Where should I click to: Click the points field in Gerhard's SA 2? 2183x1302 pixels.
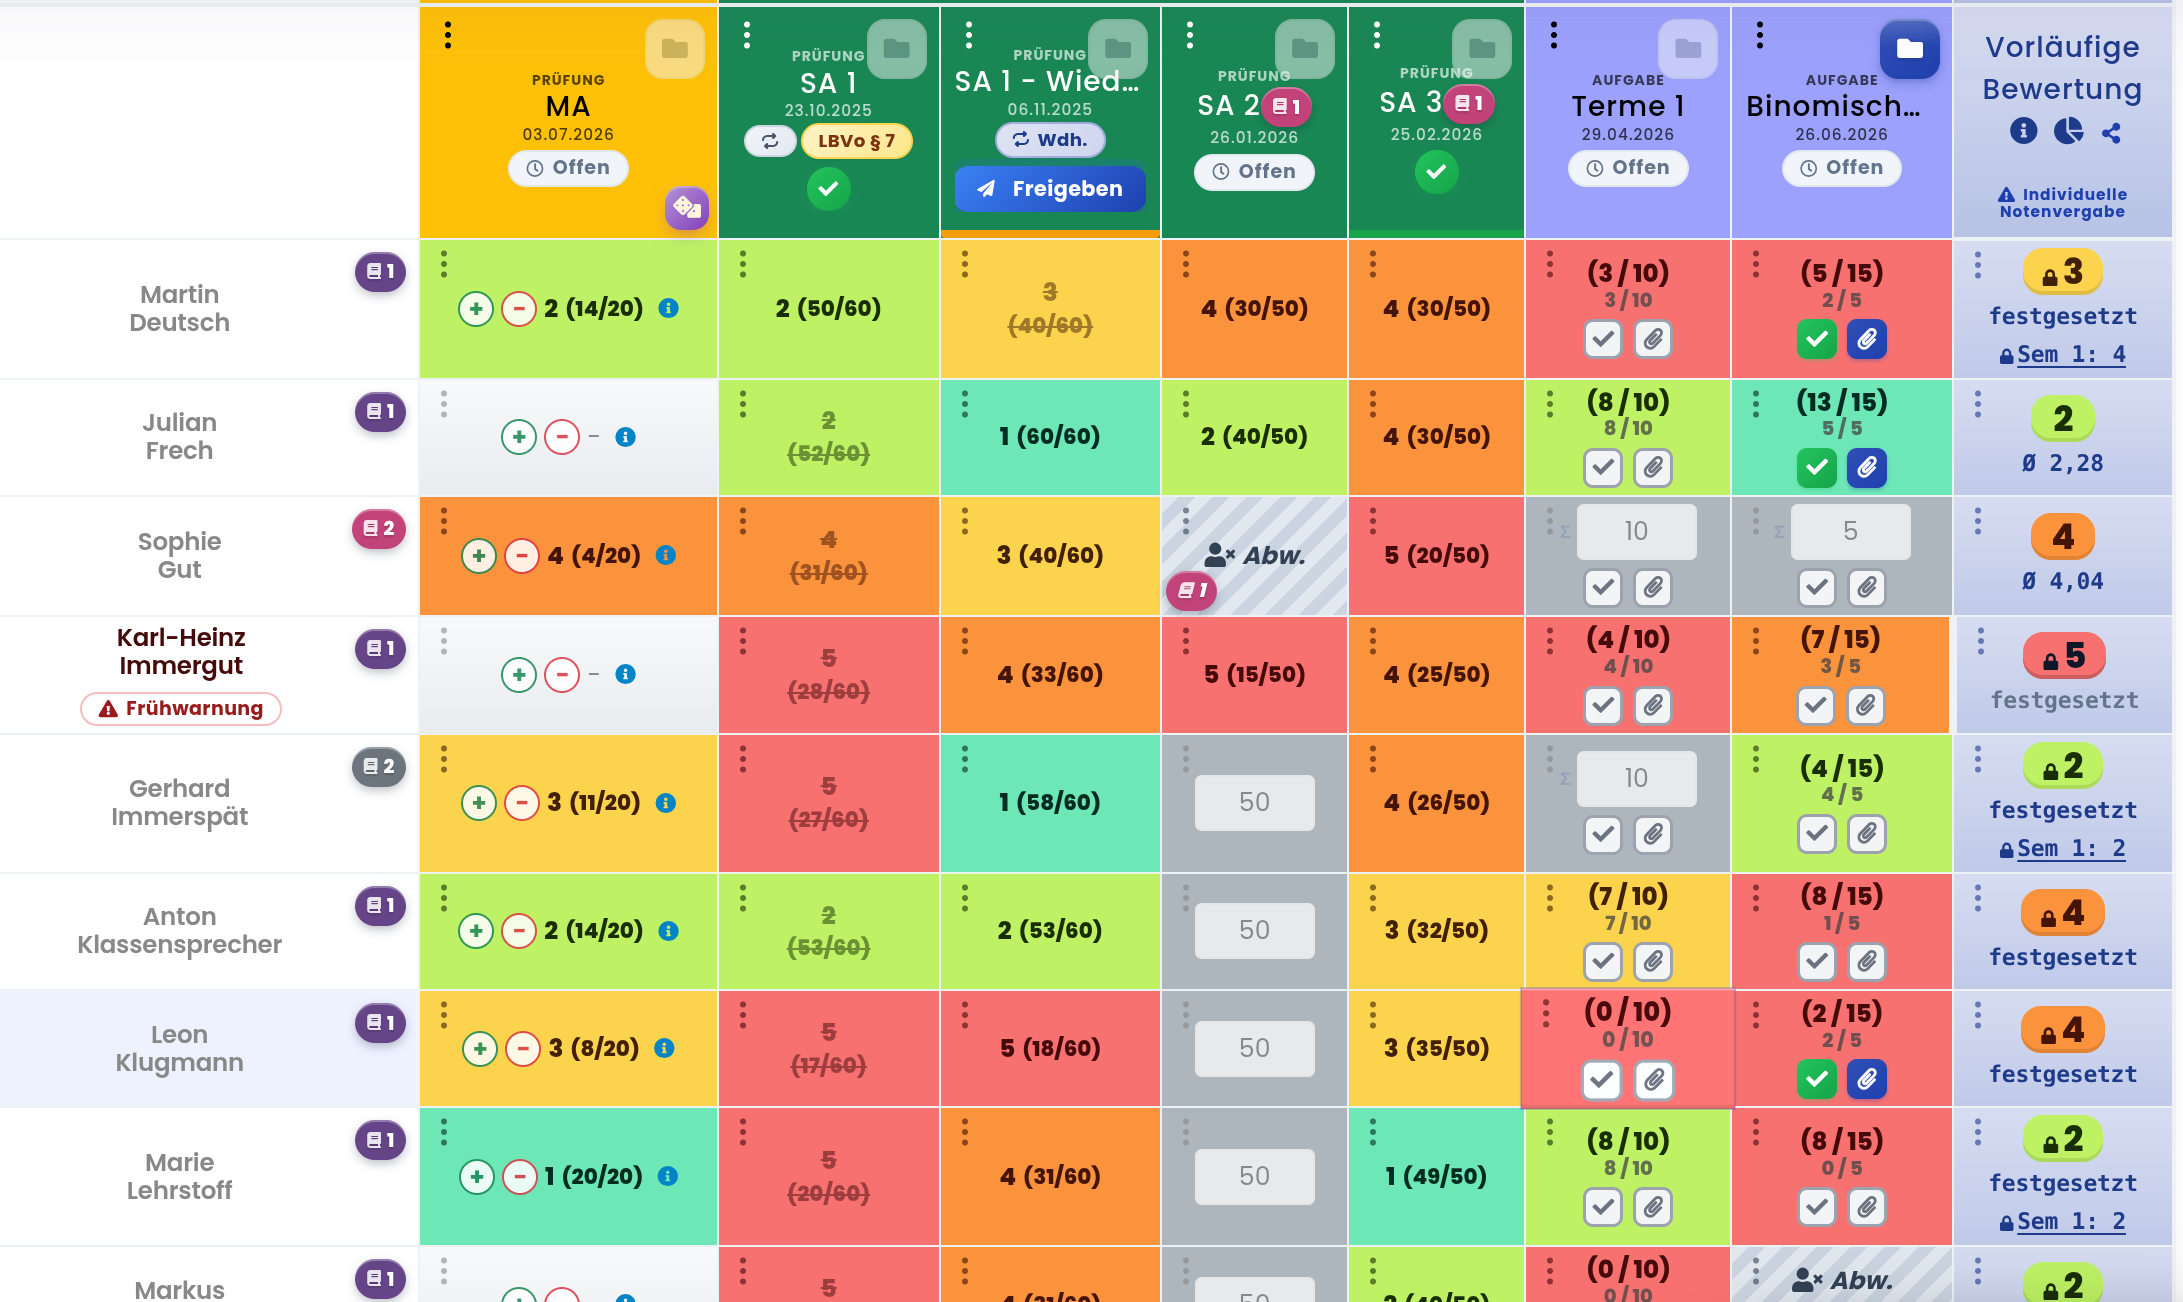click(1255, 803)
